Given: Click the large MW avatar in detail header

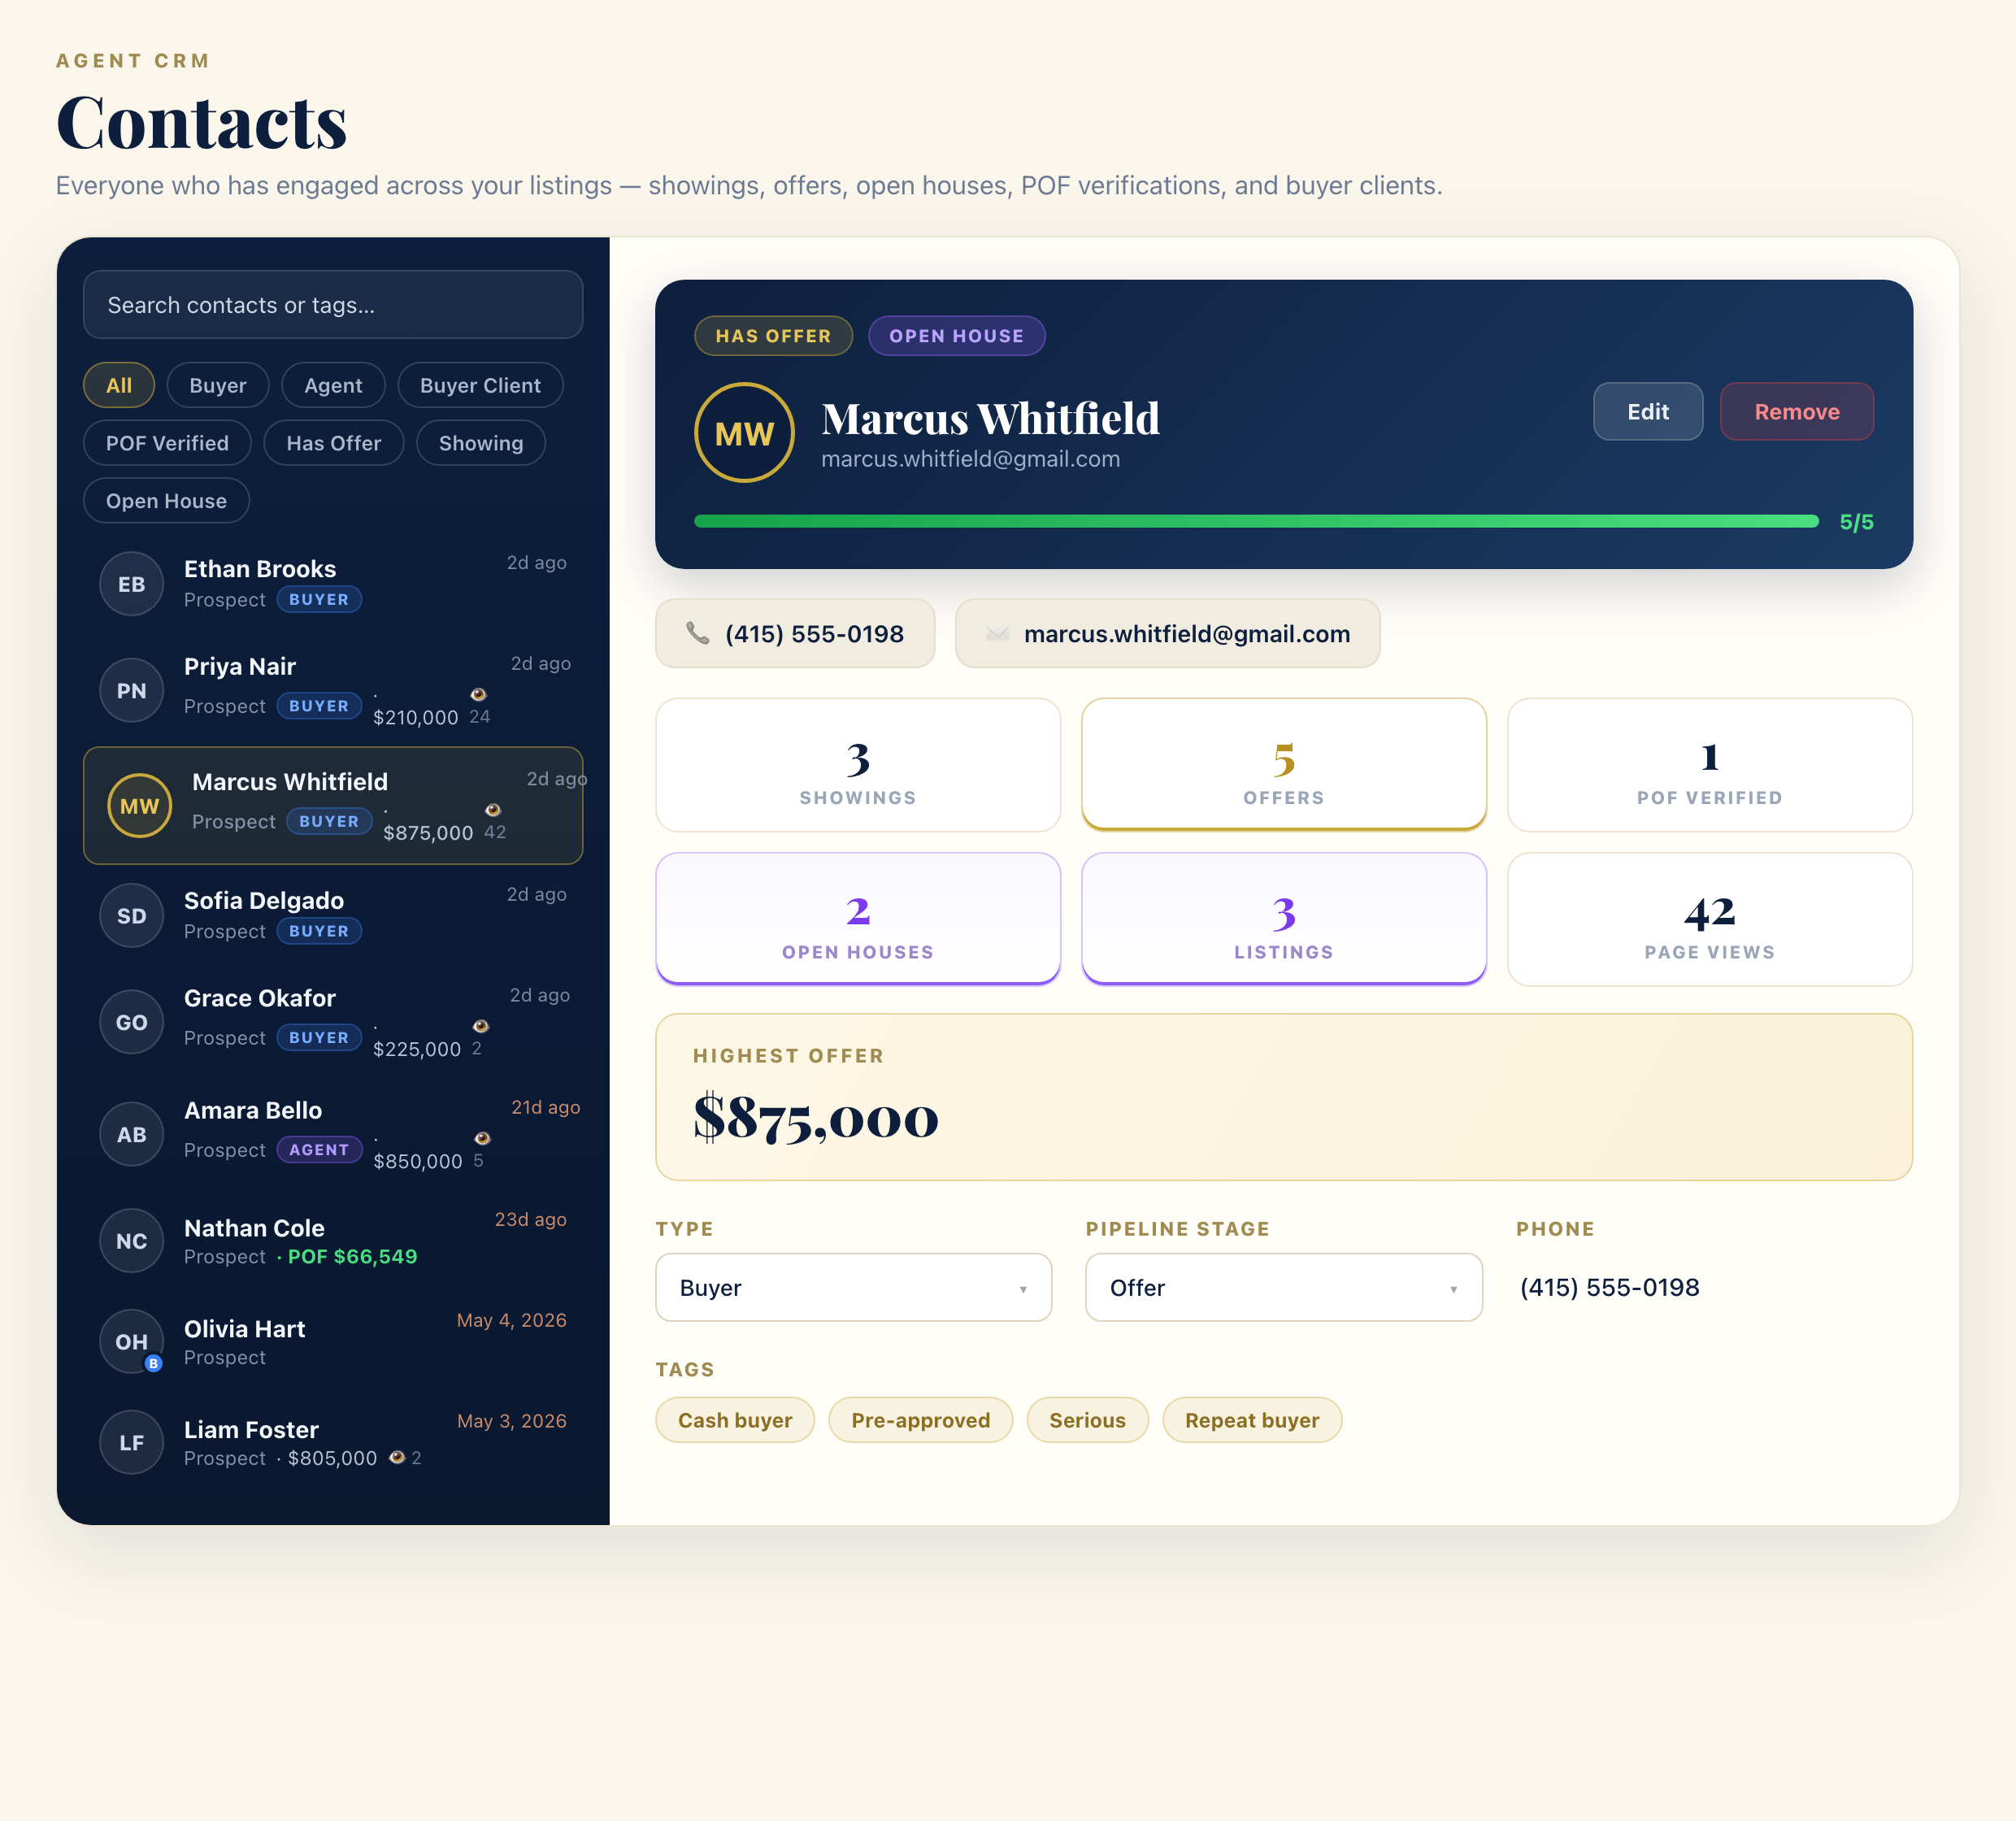Looking at the screenshot, I should pyautogui.click(x=744, y=433).
